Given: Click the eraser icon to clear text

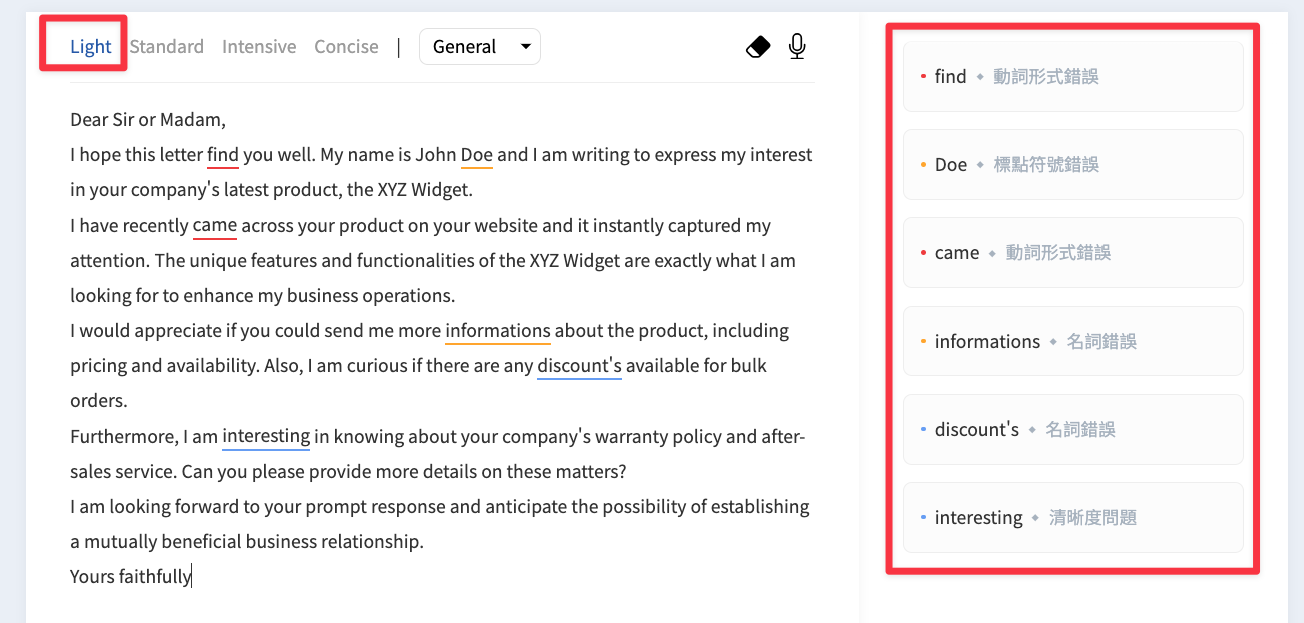Looking at the screenshot, I should pos(758,46).
